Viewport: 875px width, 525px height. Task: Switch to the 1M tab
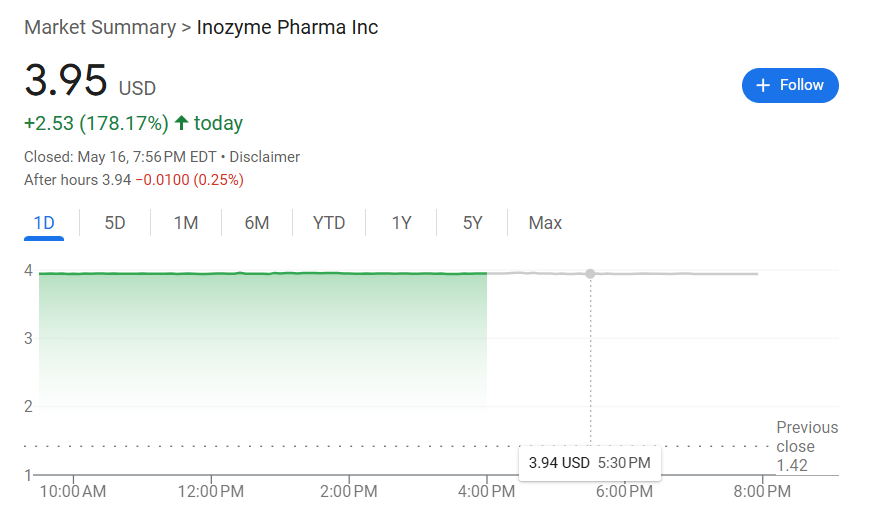[186, 223]
